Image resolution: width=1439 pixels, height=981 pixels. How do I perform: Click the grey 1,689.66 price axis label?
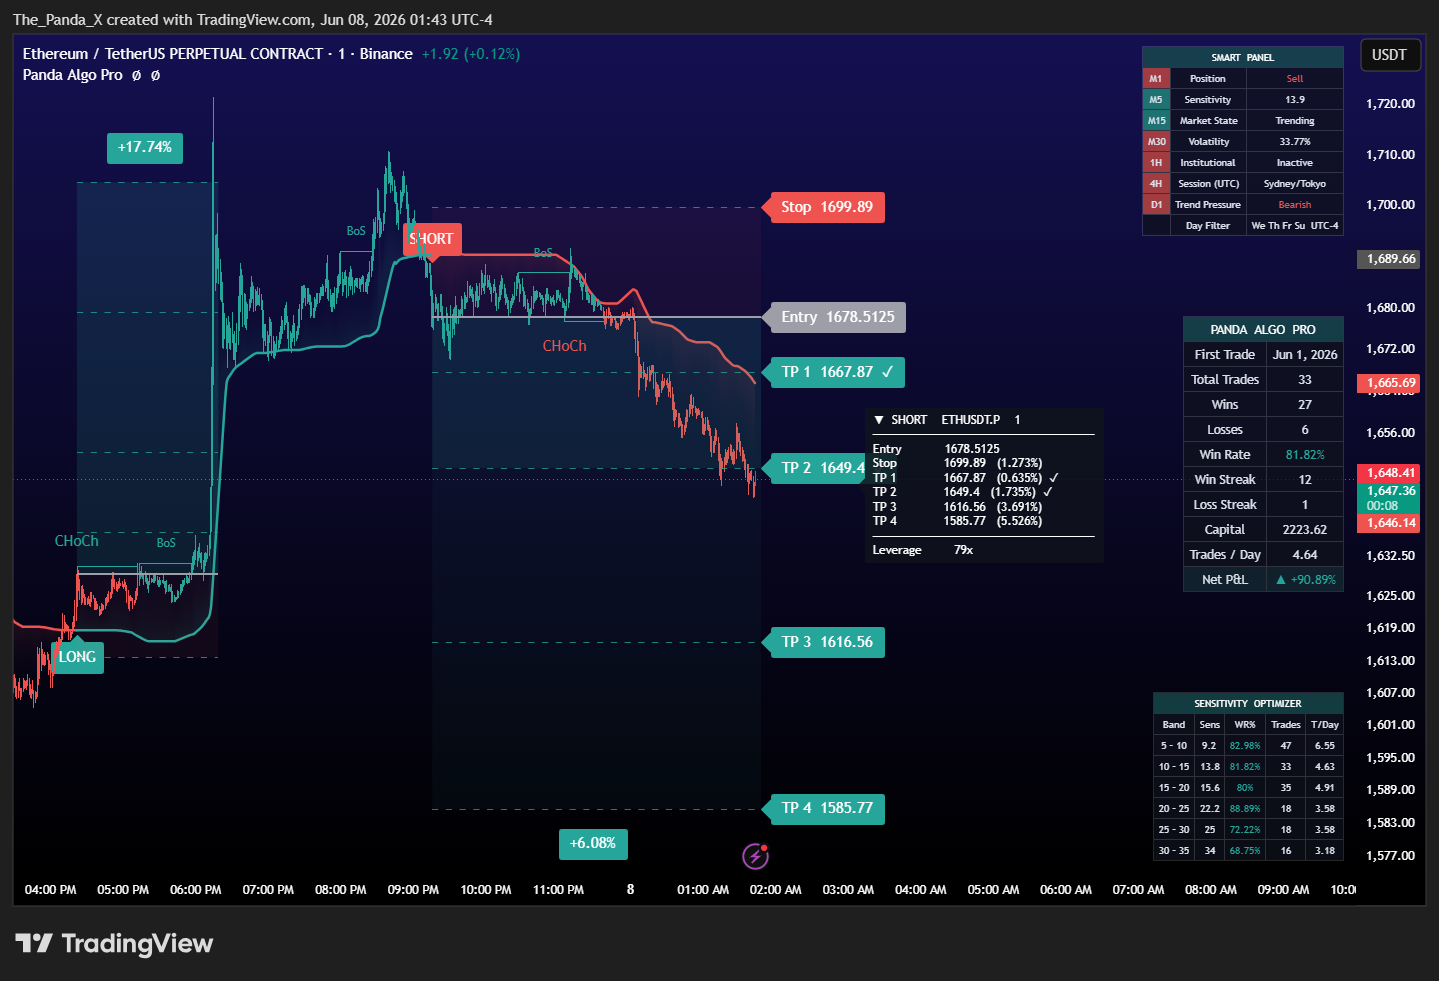(x=1391, y=259)
